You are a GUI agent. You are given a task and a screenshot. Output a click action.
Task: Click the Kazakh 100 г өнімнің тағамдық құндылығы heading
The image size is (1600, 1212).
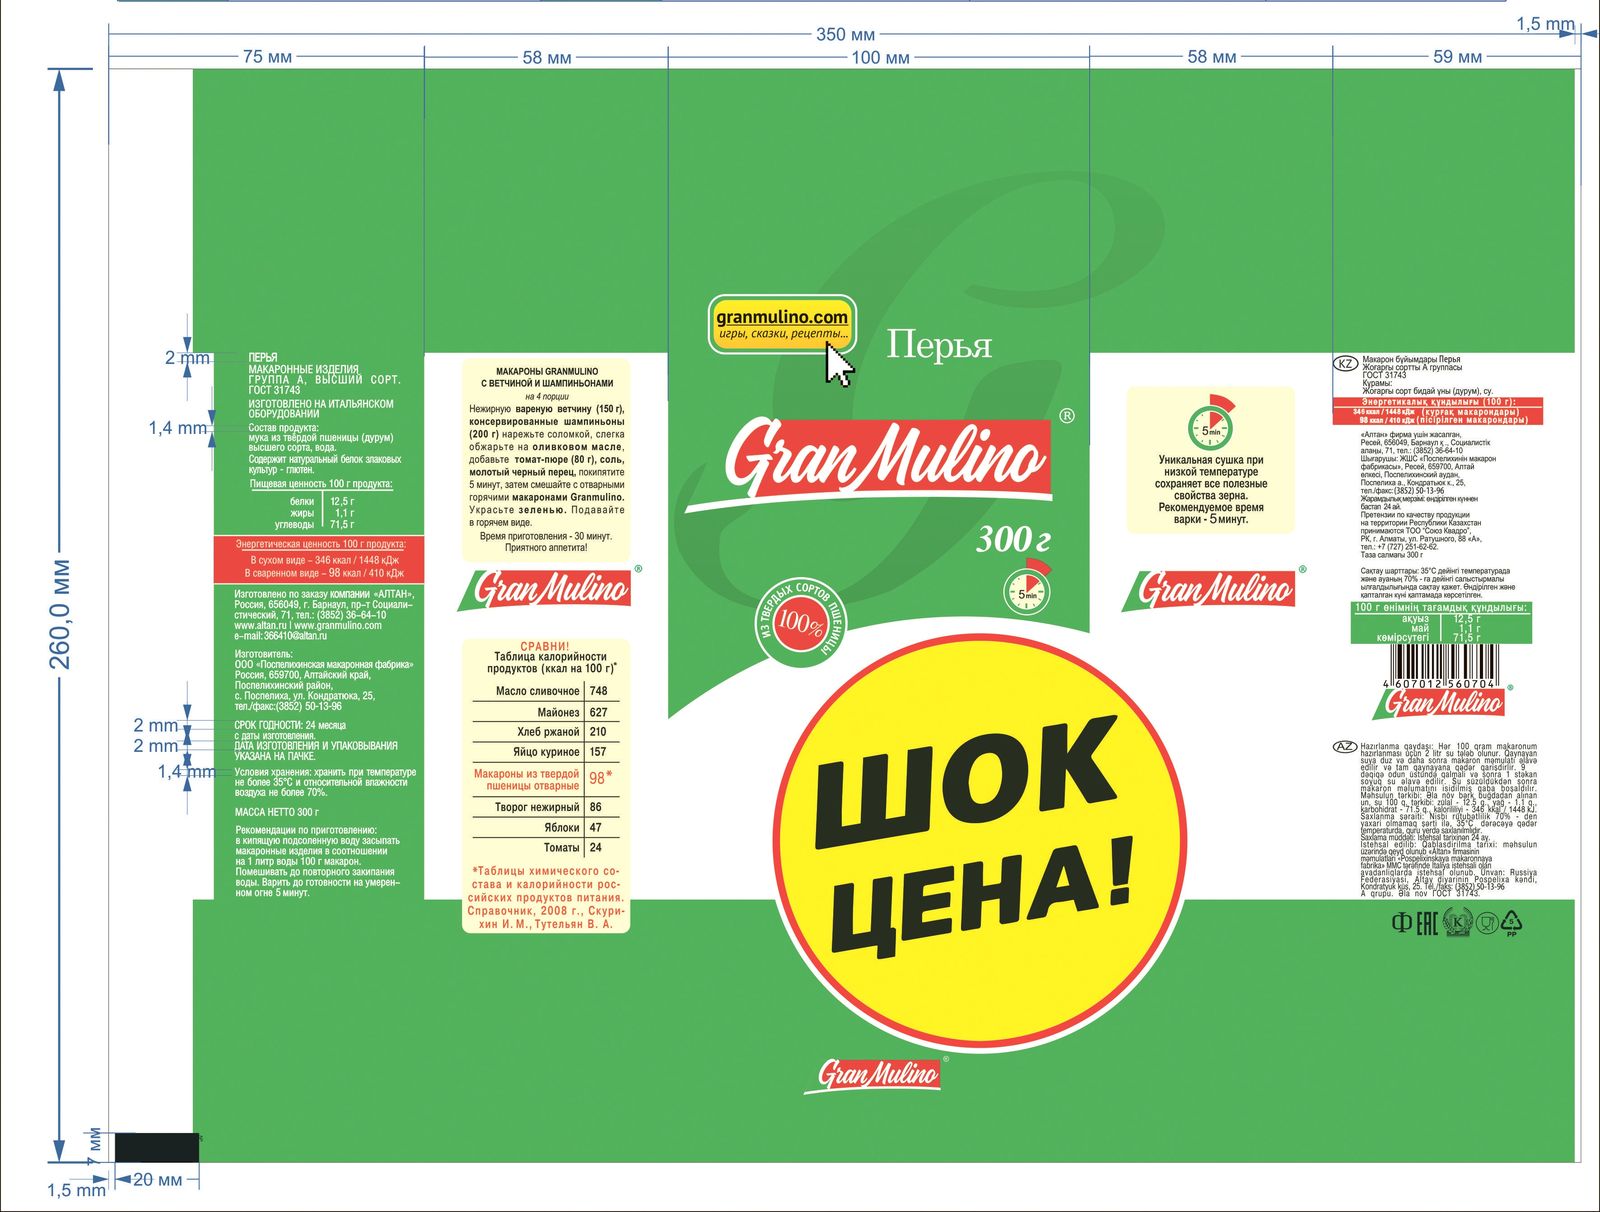1441,607
